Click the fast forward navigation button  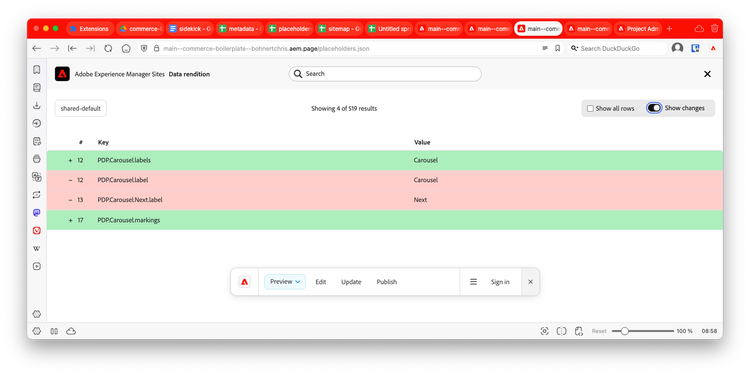click(x=90, y=48)
